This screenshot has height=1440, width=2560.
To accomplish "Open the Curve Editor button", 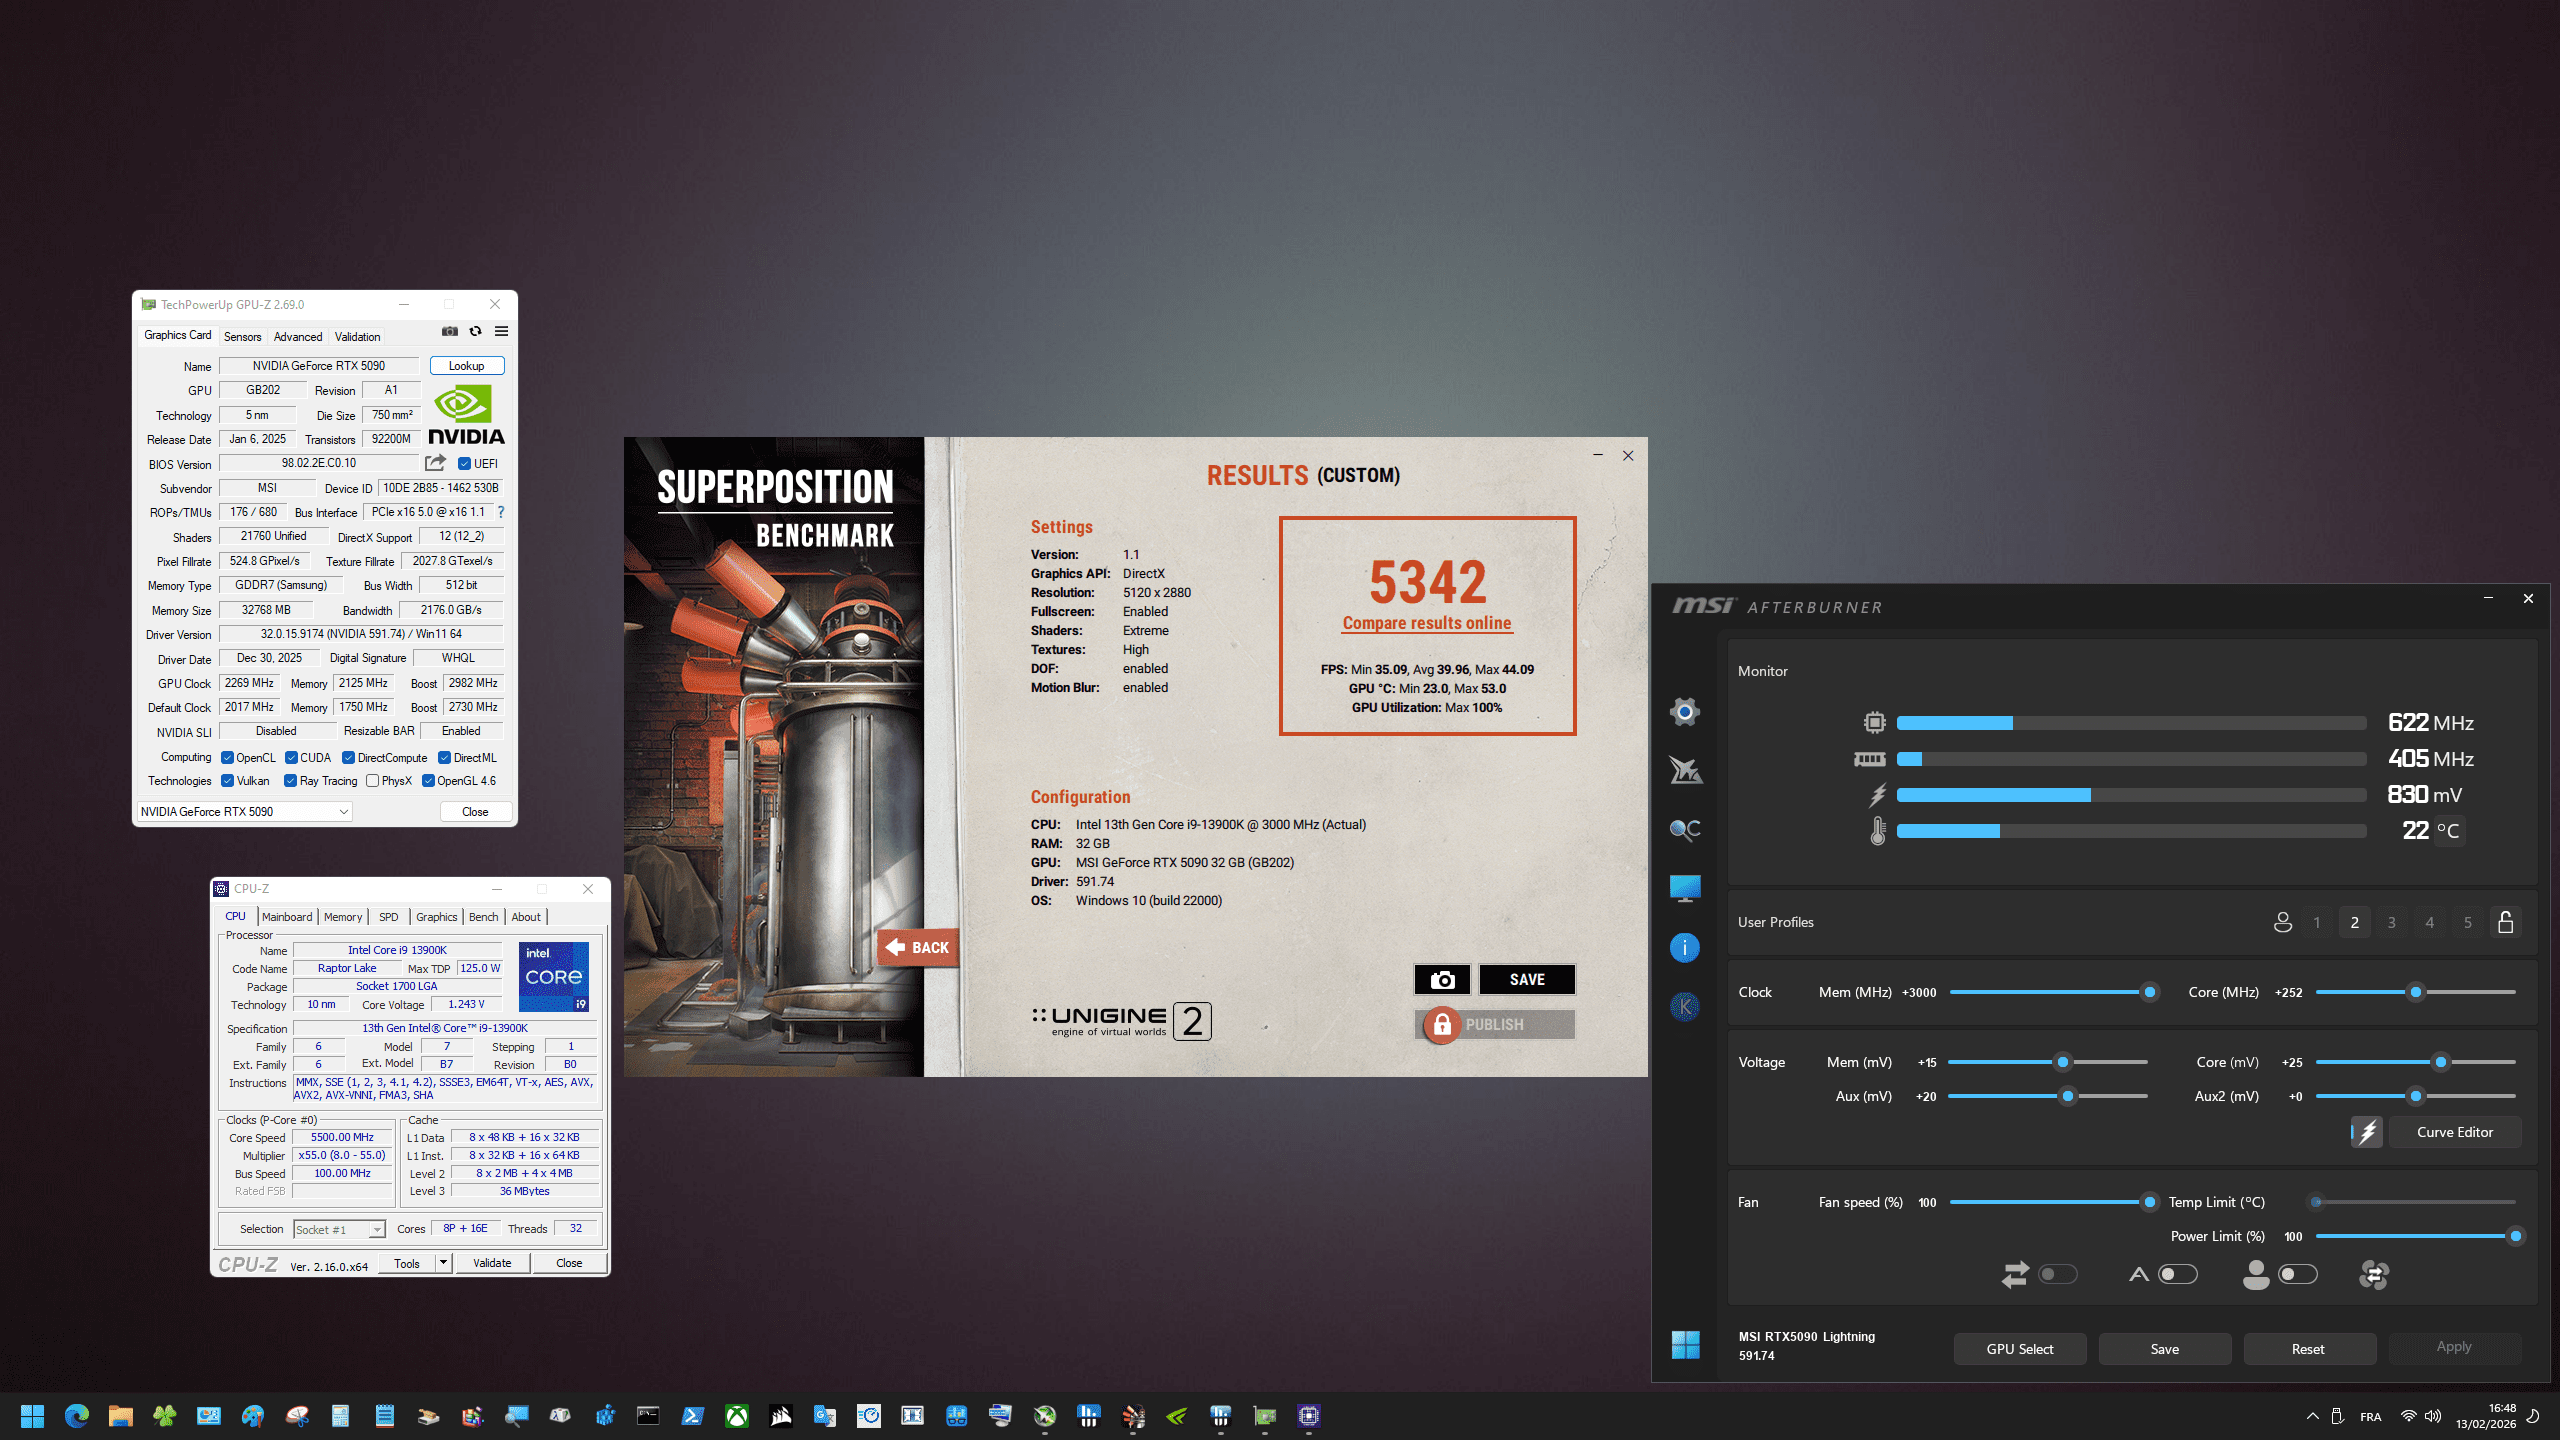I will coord(2454,1132).
